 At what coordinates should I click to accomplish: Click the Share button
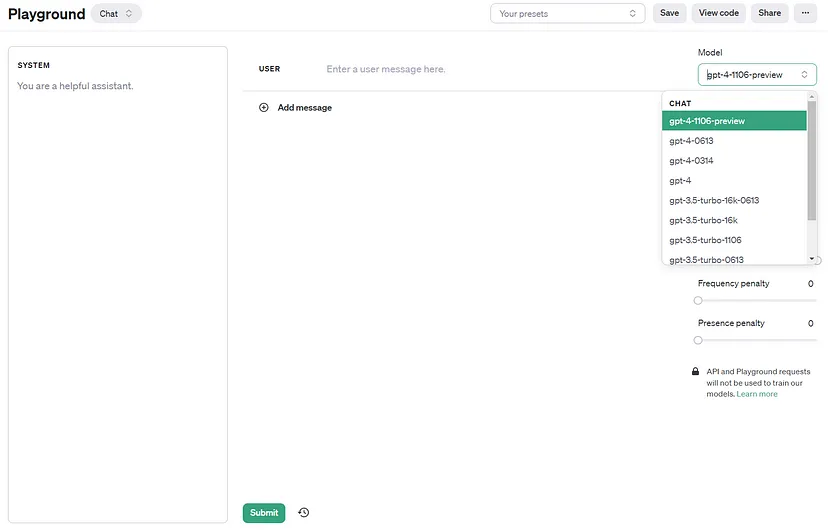(769, 14)
